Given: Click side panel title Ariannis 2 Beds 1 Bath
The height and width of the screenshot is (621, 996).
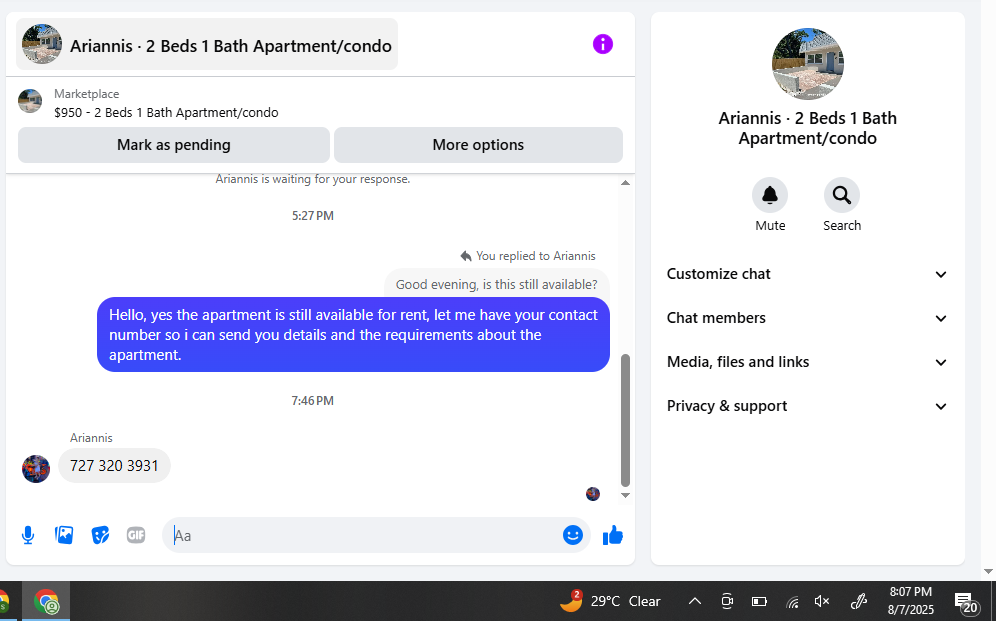Looking at the screenshot, I should 807,128.
